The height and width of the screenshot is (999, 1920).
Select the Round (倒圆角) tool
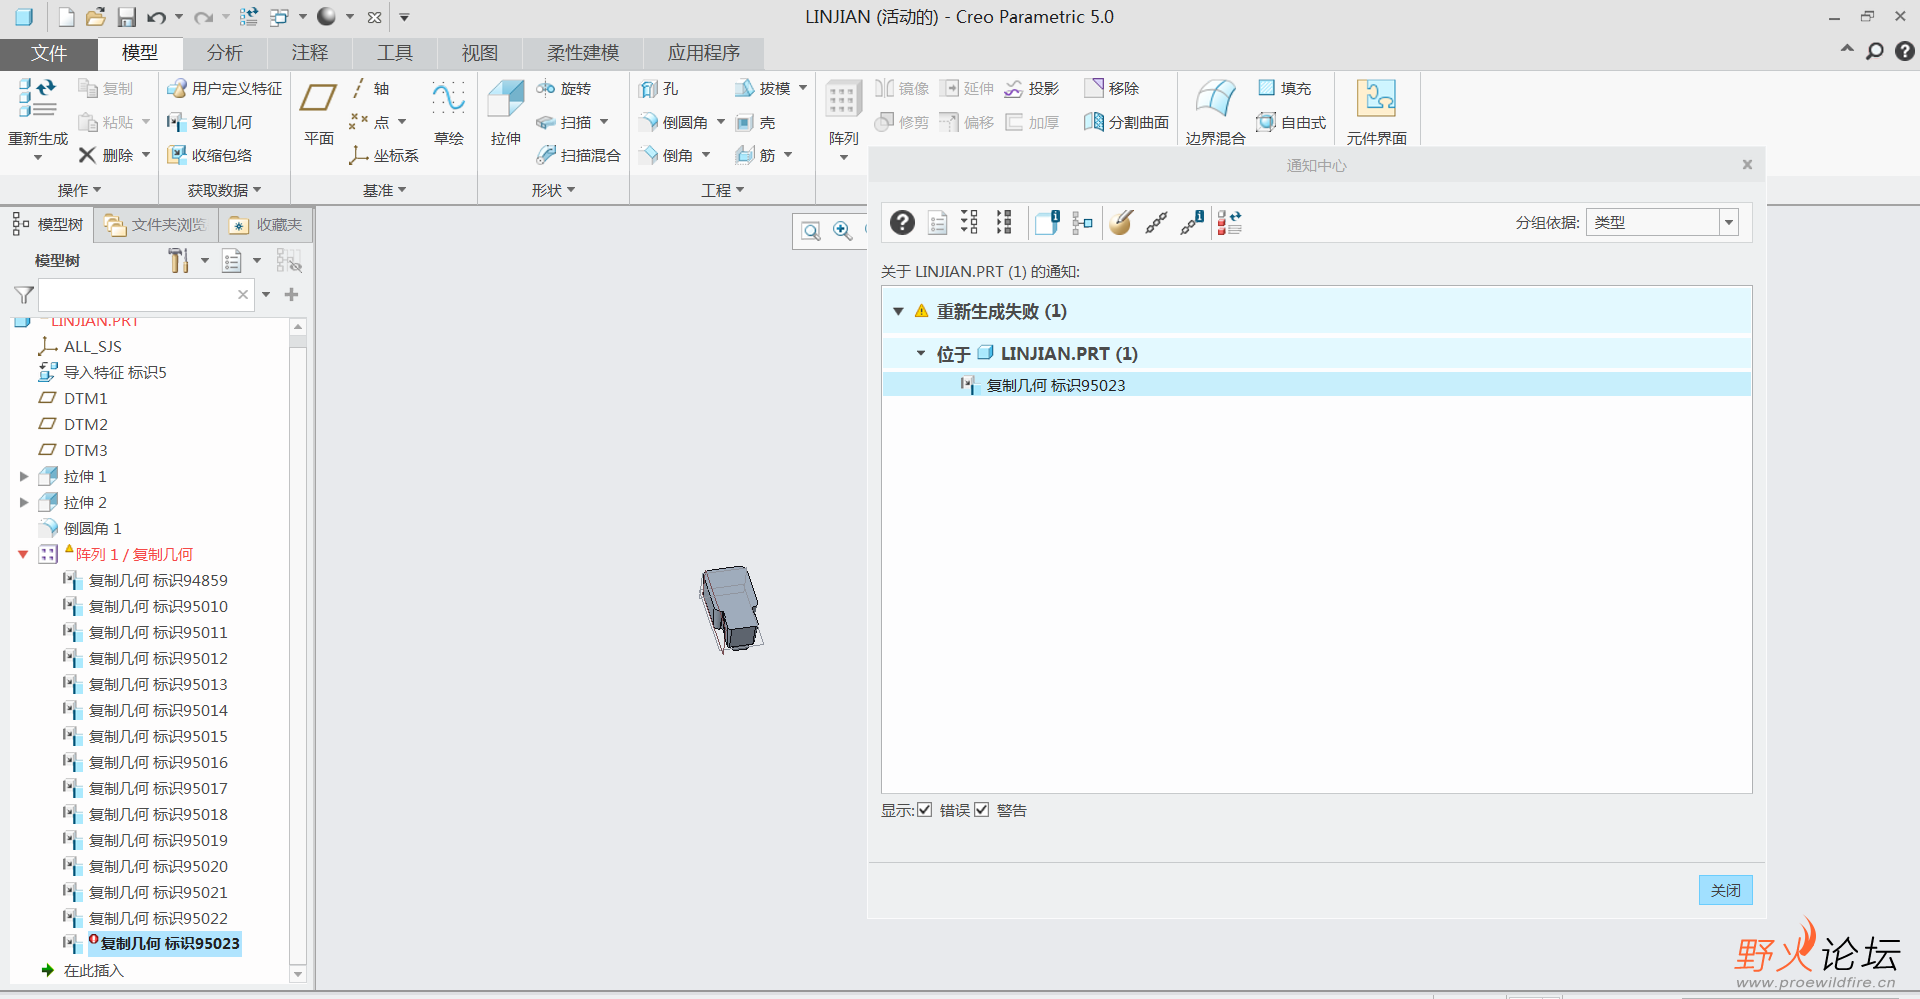point(673,122)
